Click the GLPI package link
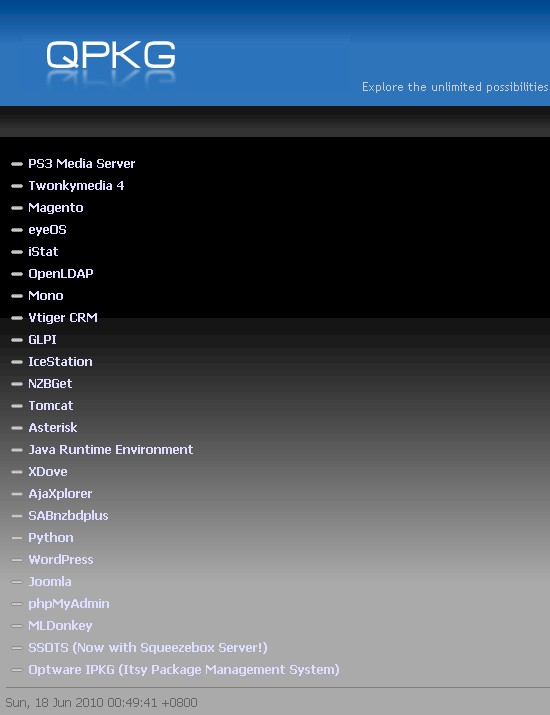 (x=42, y=340)
